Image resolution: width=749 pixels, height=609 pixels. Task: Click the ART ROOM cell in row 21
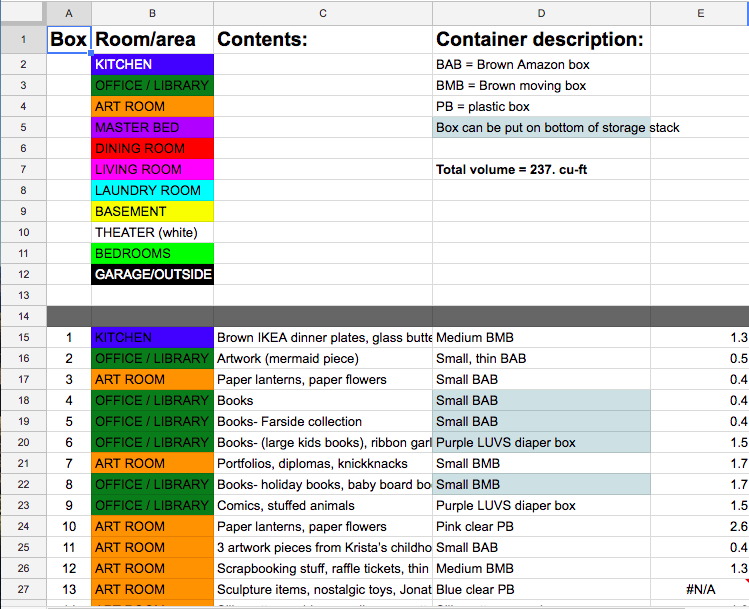(152, 464)
